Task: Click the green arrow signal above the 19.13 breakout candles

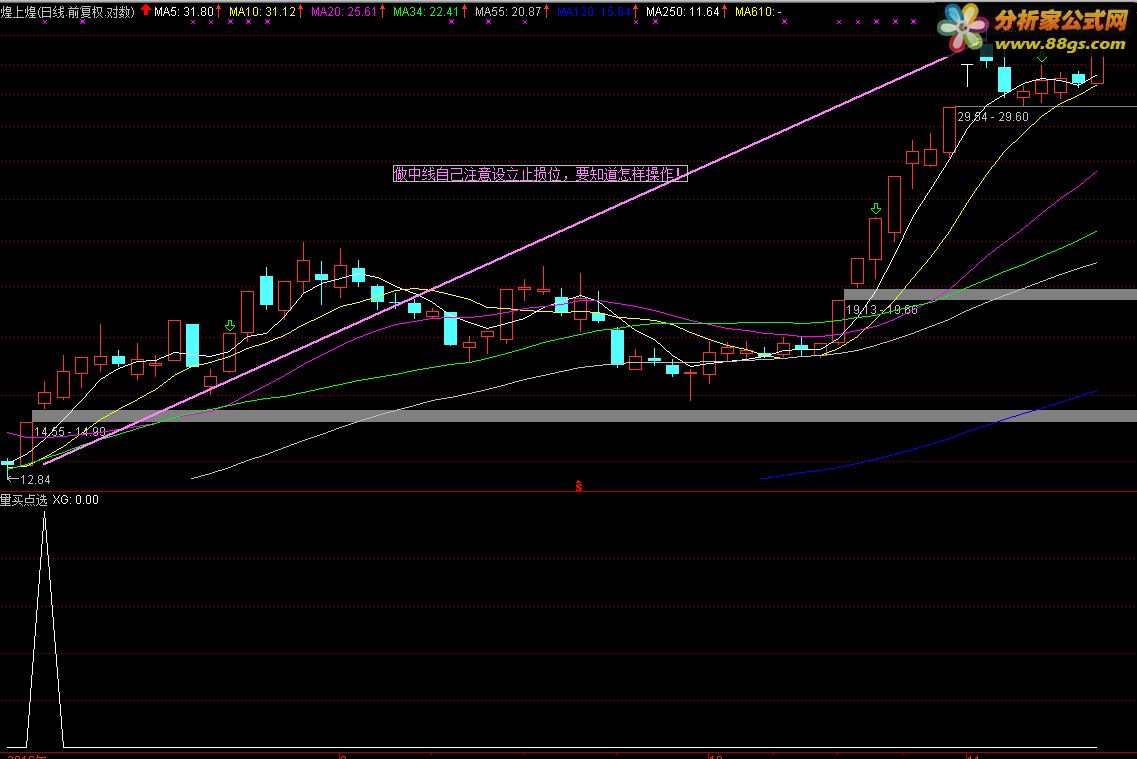Action: (x=876, y=209)
